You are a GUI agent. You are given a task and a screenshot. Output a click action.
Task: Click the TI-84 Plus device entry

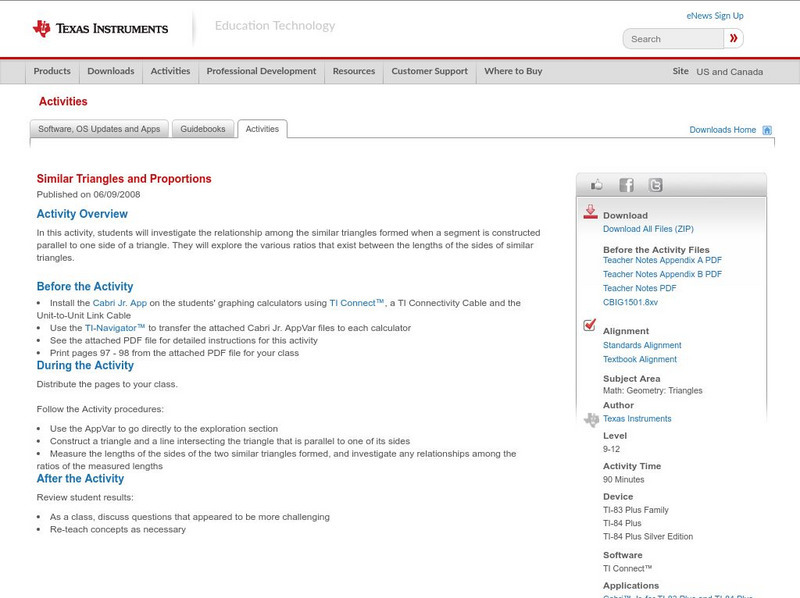tap(622, 524)
